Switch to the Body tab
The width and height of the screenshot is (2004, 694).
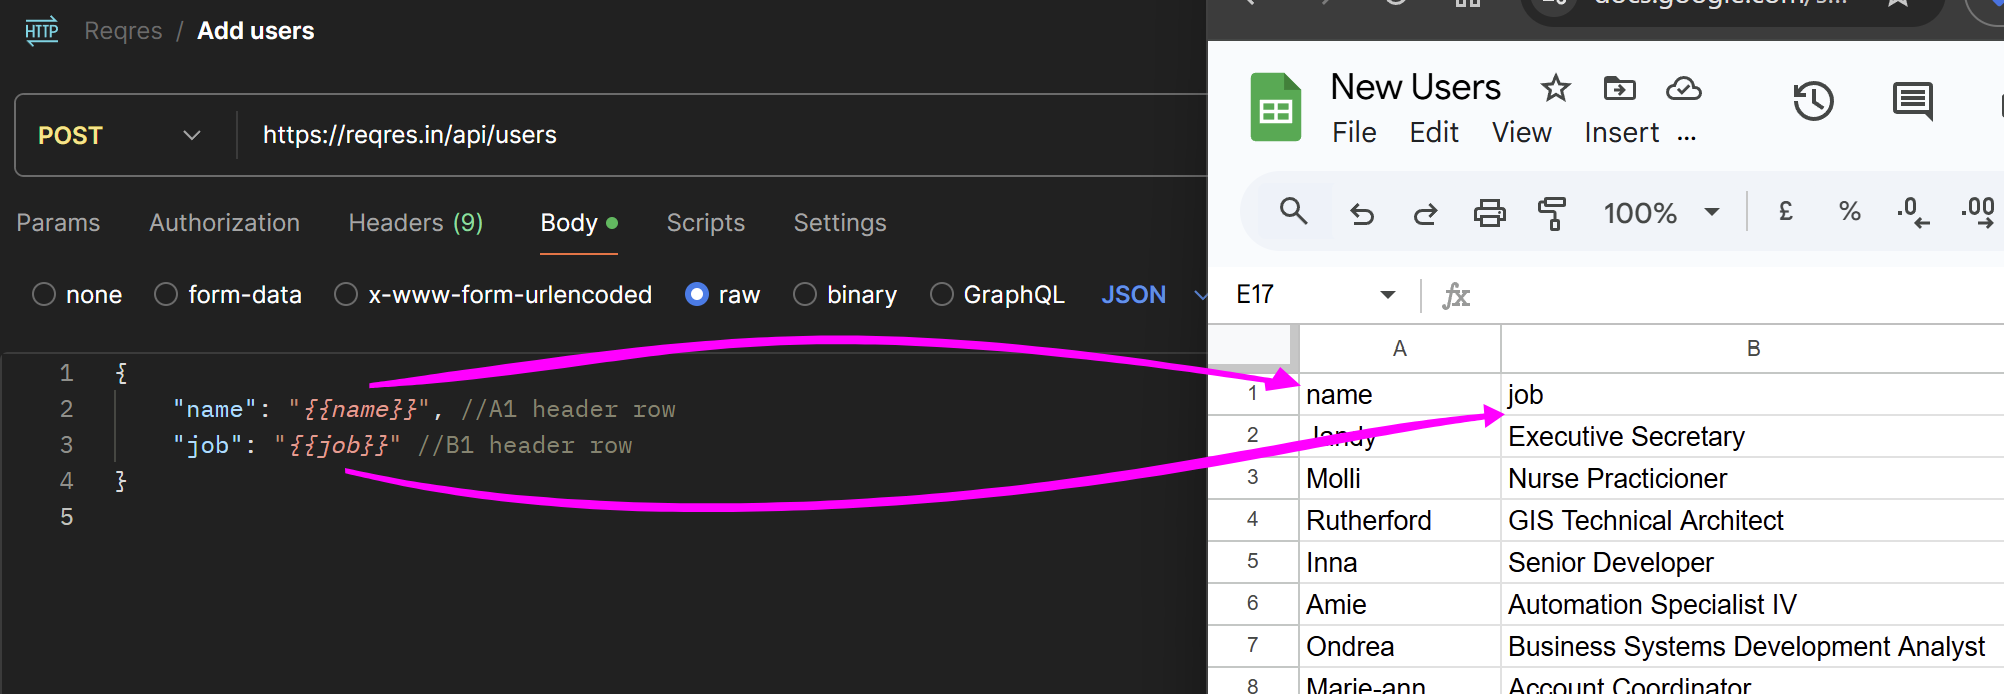click(579, 223)
